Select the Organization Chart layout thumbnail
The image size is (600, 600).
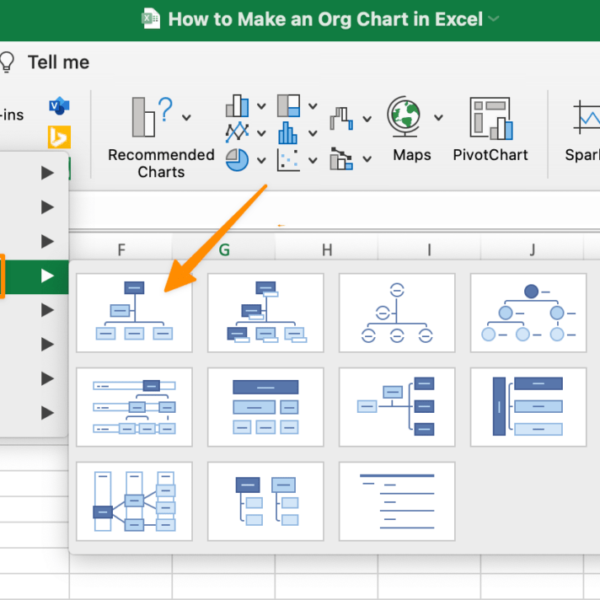[x=134, y=312]
